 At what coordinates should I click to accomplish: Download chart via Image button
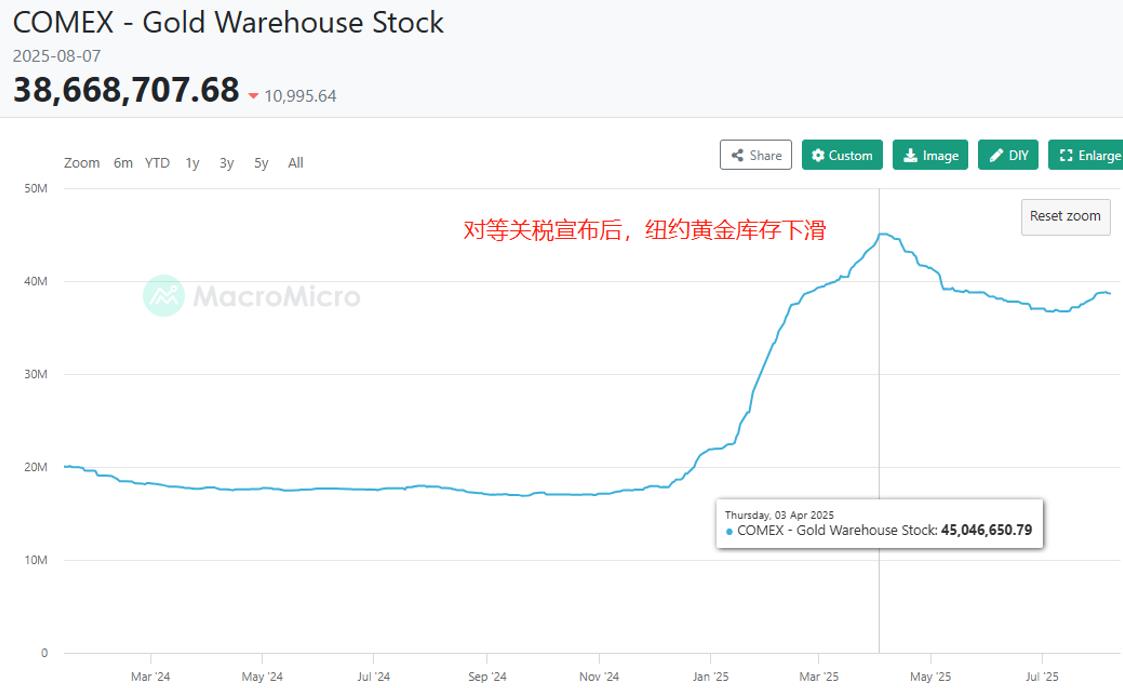930,155
